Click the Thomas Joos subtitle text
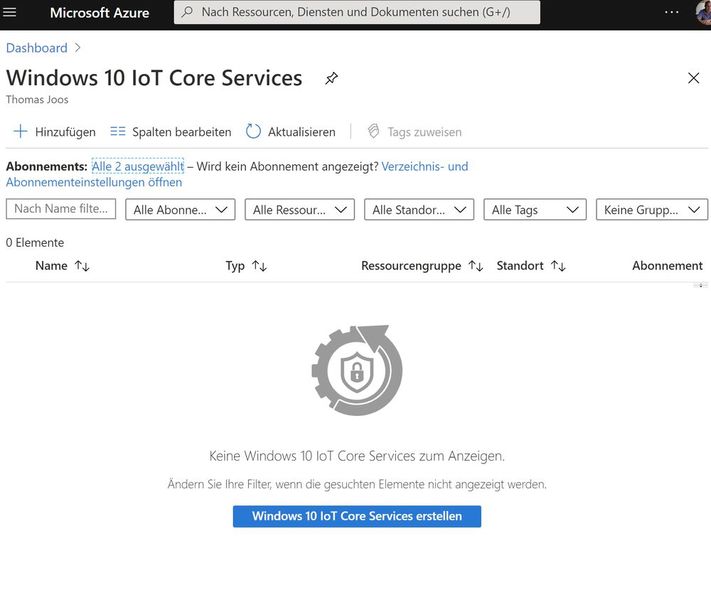 click(x=37, y=100)
